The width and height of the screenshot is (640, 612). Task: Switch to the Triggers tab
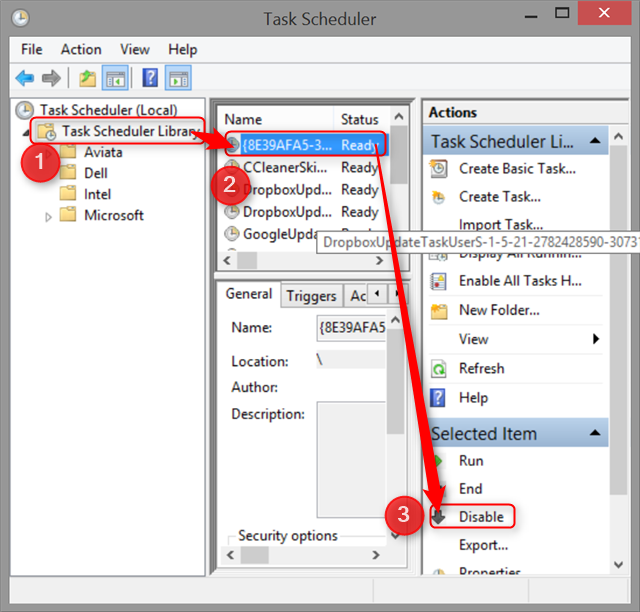pyautogui.click(x=311, y=295)
